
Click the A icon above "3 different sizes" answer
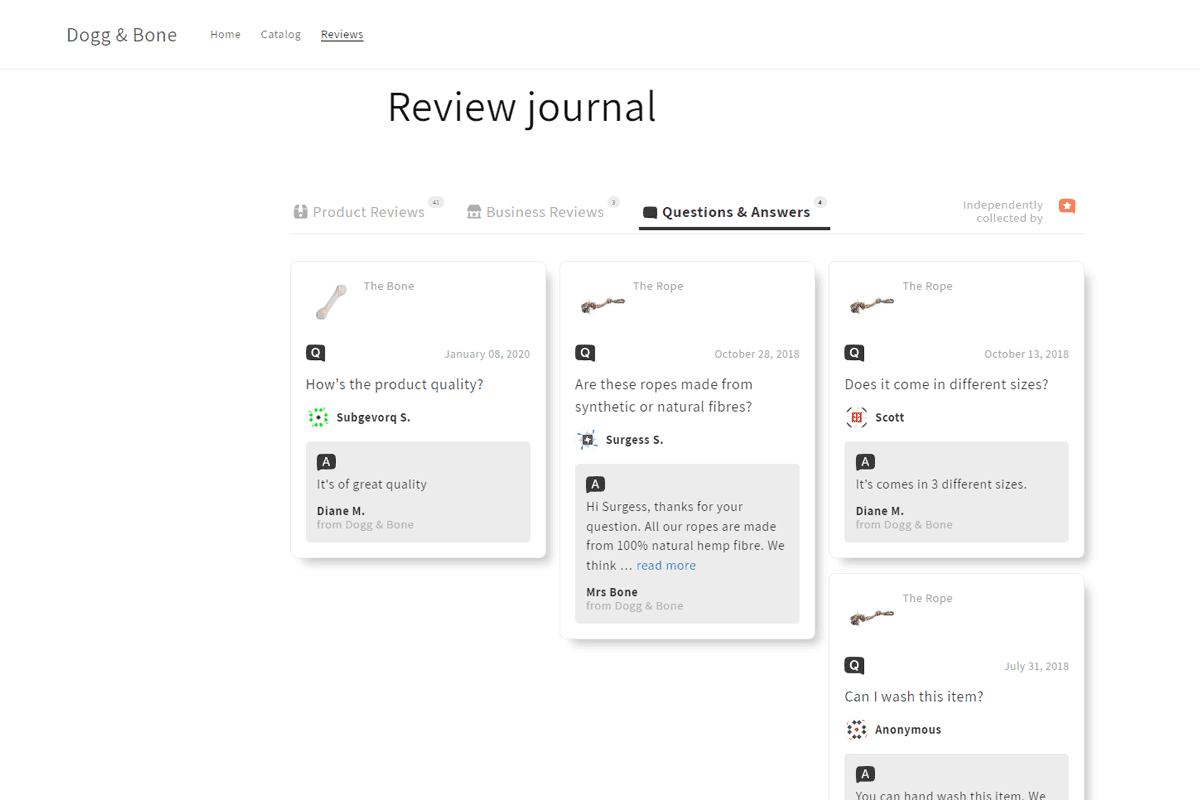(865, 462)
